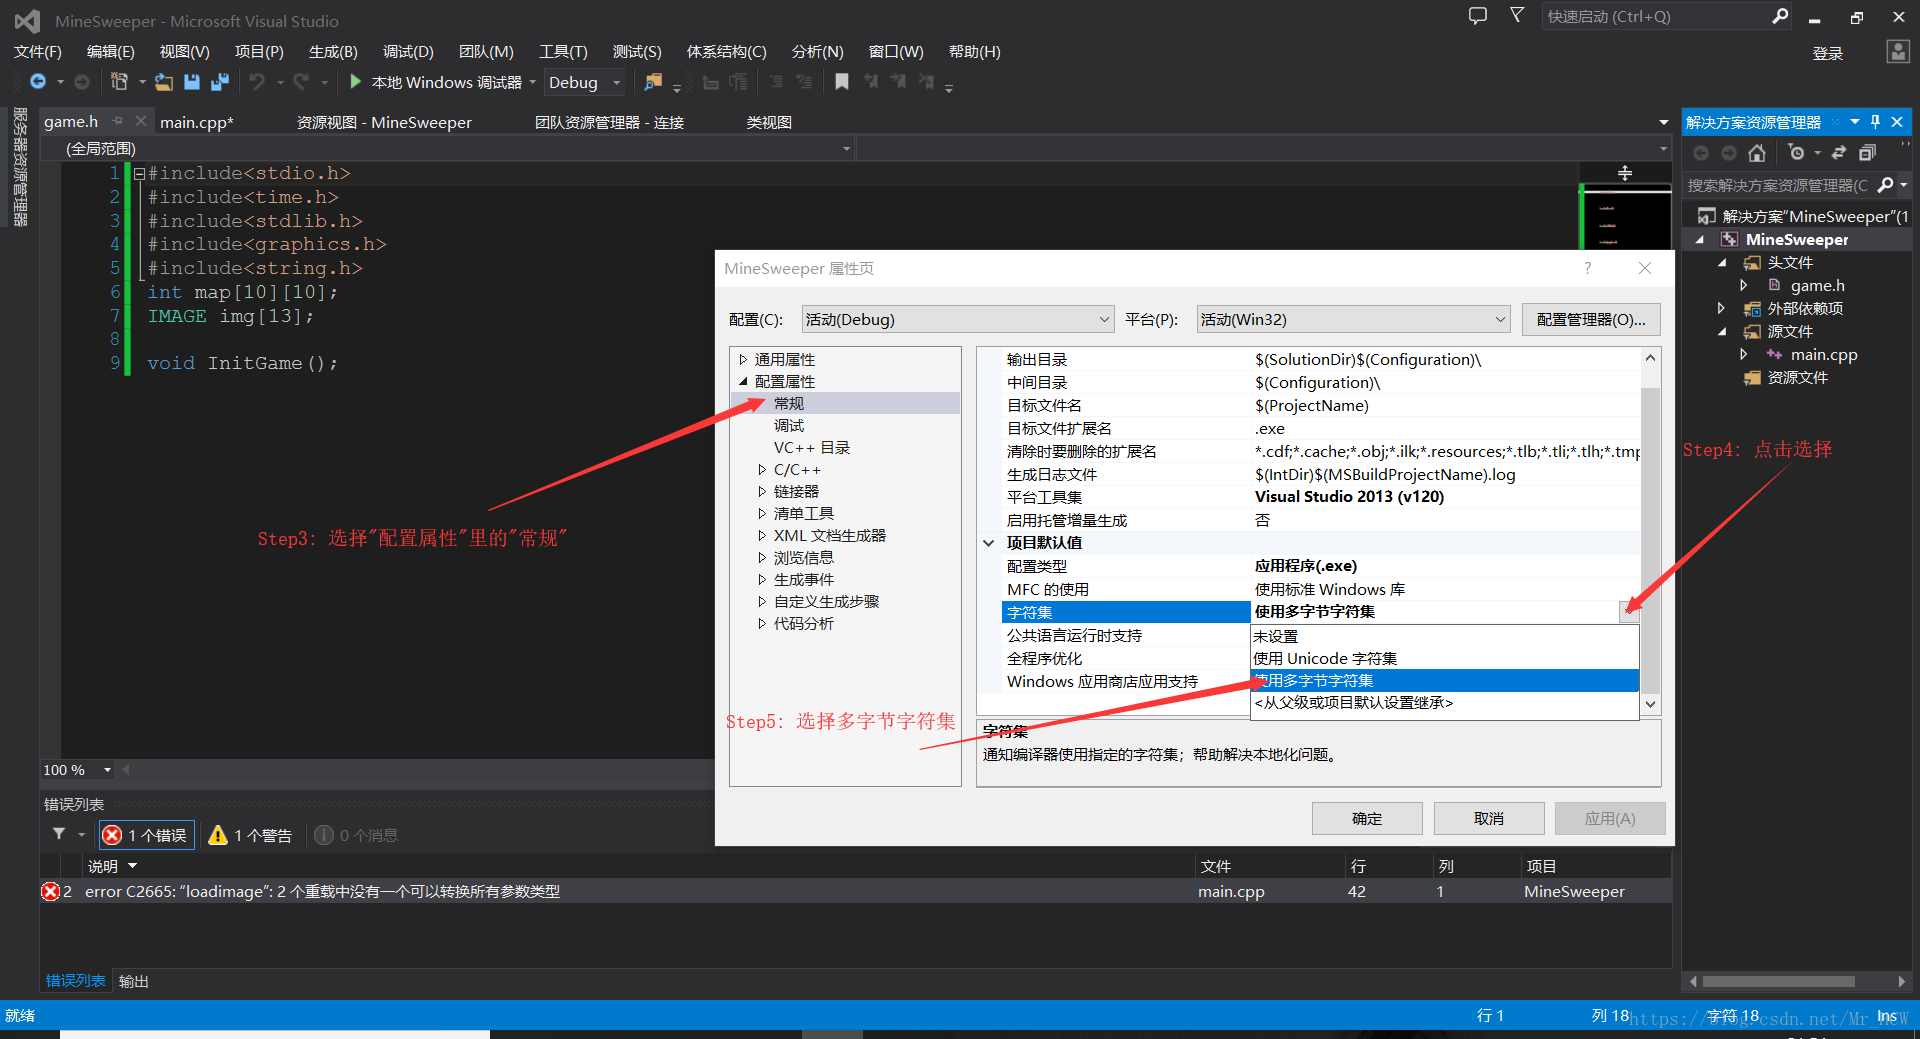Collapse the 头文件 folder in Solution Explorer
Screen dimensions: 1920x1039
click(1721, 262)
